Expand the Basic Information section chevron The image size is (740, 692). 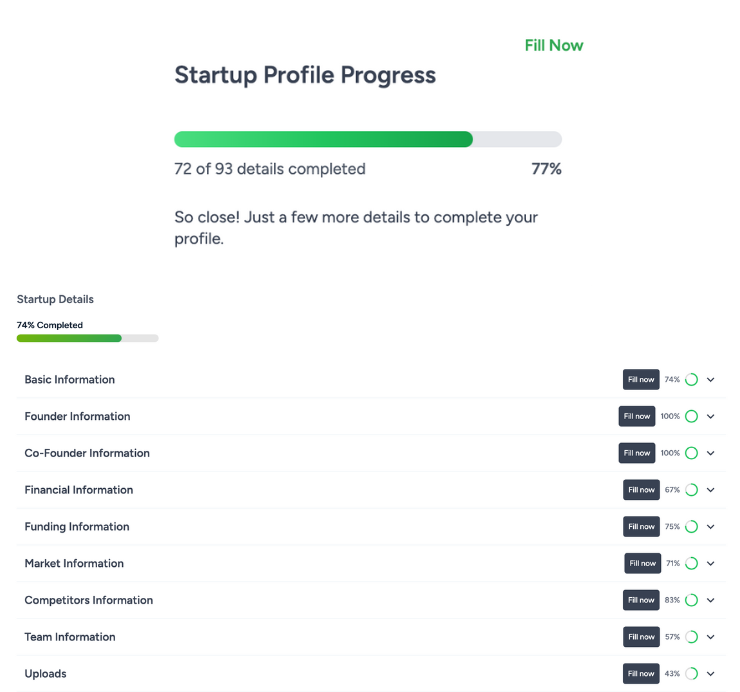(711, 380)
